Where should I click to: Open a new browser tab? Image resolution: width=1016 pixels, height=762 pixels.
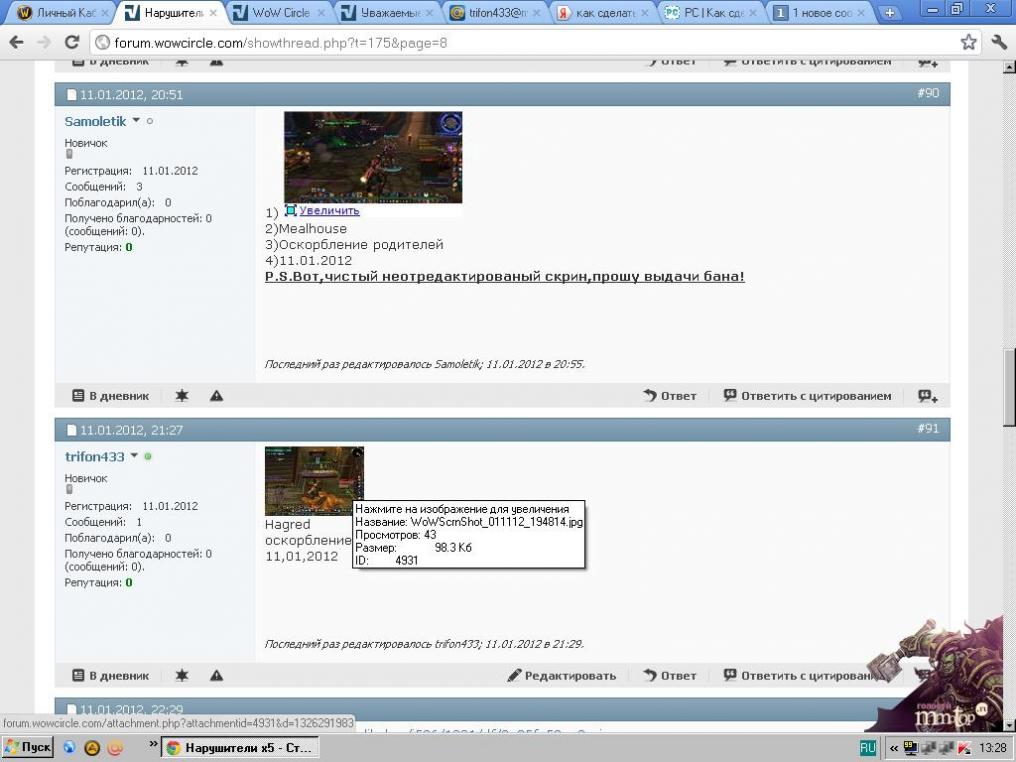click(x=888, y=13)
